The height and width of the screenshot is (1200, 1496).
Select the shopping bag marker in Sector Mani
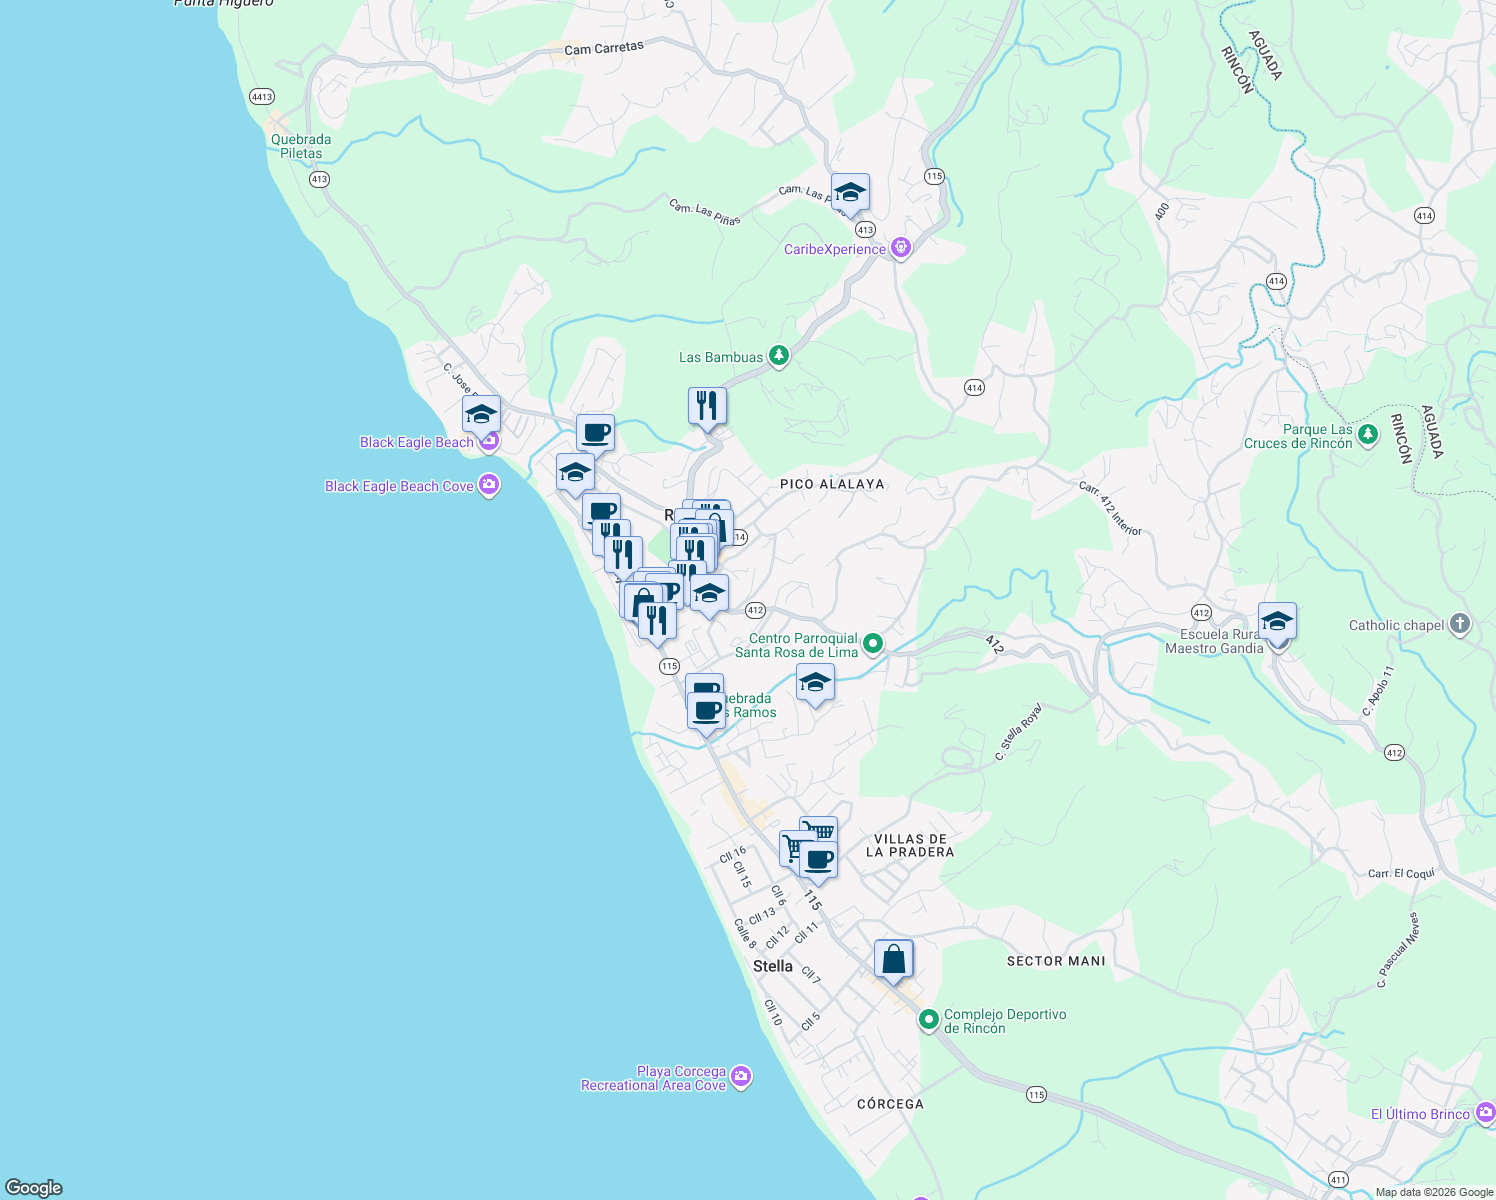(x=893, y=957)
